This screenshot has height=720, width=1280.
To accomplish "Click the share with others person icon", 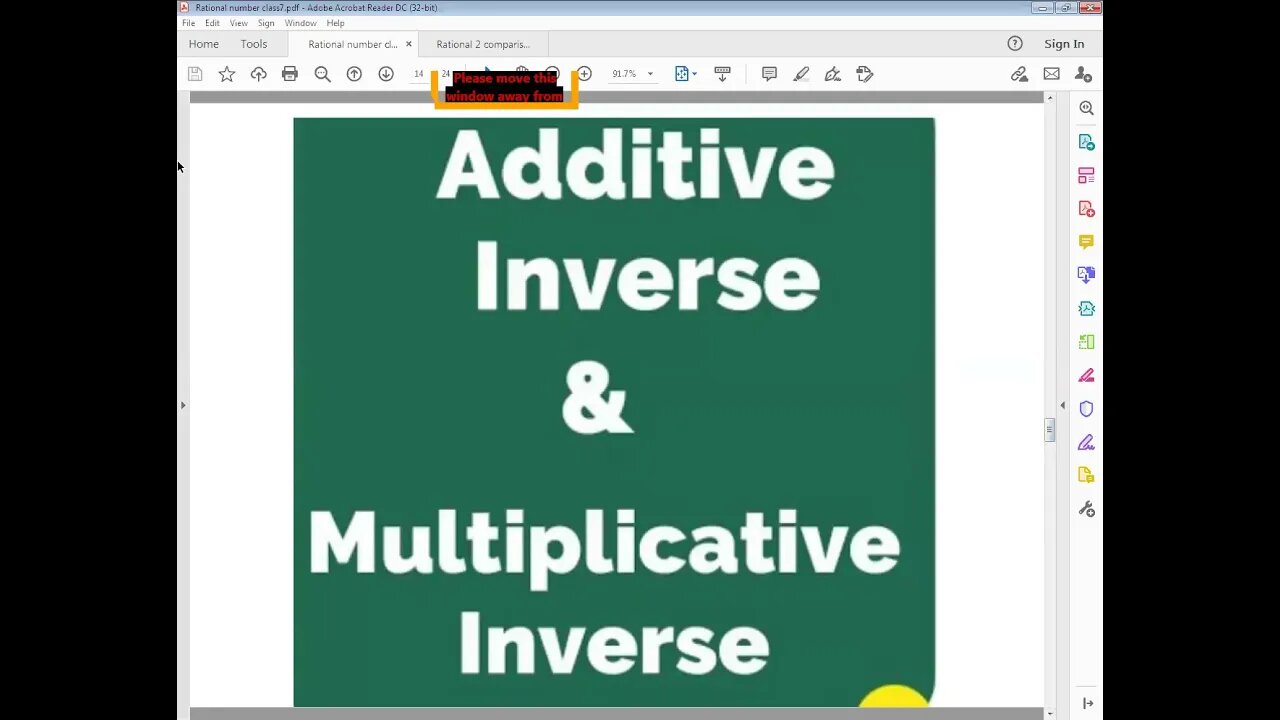I will pyautogui.click(x=1083, y=74).
